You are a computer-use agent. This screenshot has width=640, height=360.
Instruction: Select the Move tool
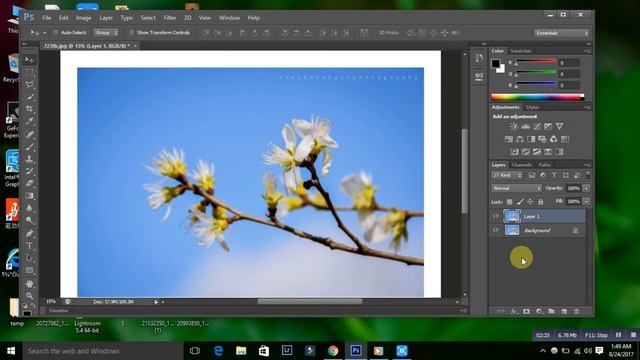point(29,60)
